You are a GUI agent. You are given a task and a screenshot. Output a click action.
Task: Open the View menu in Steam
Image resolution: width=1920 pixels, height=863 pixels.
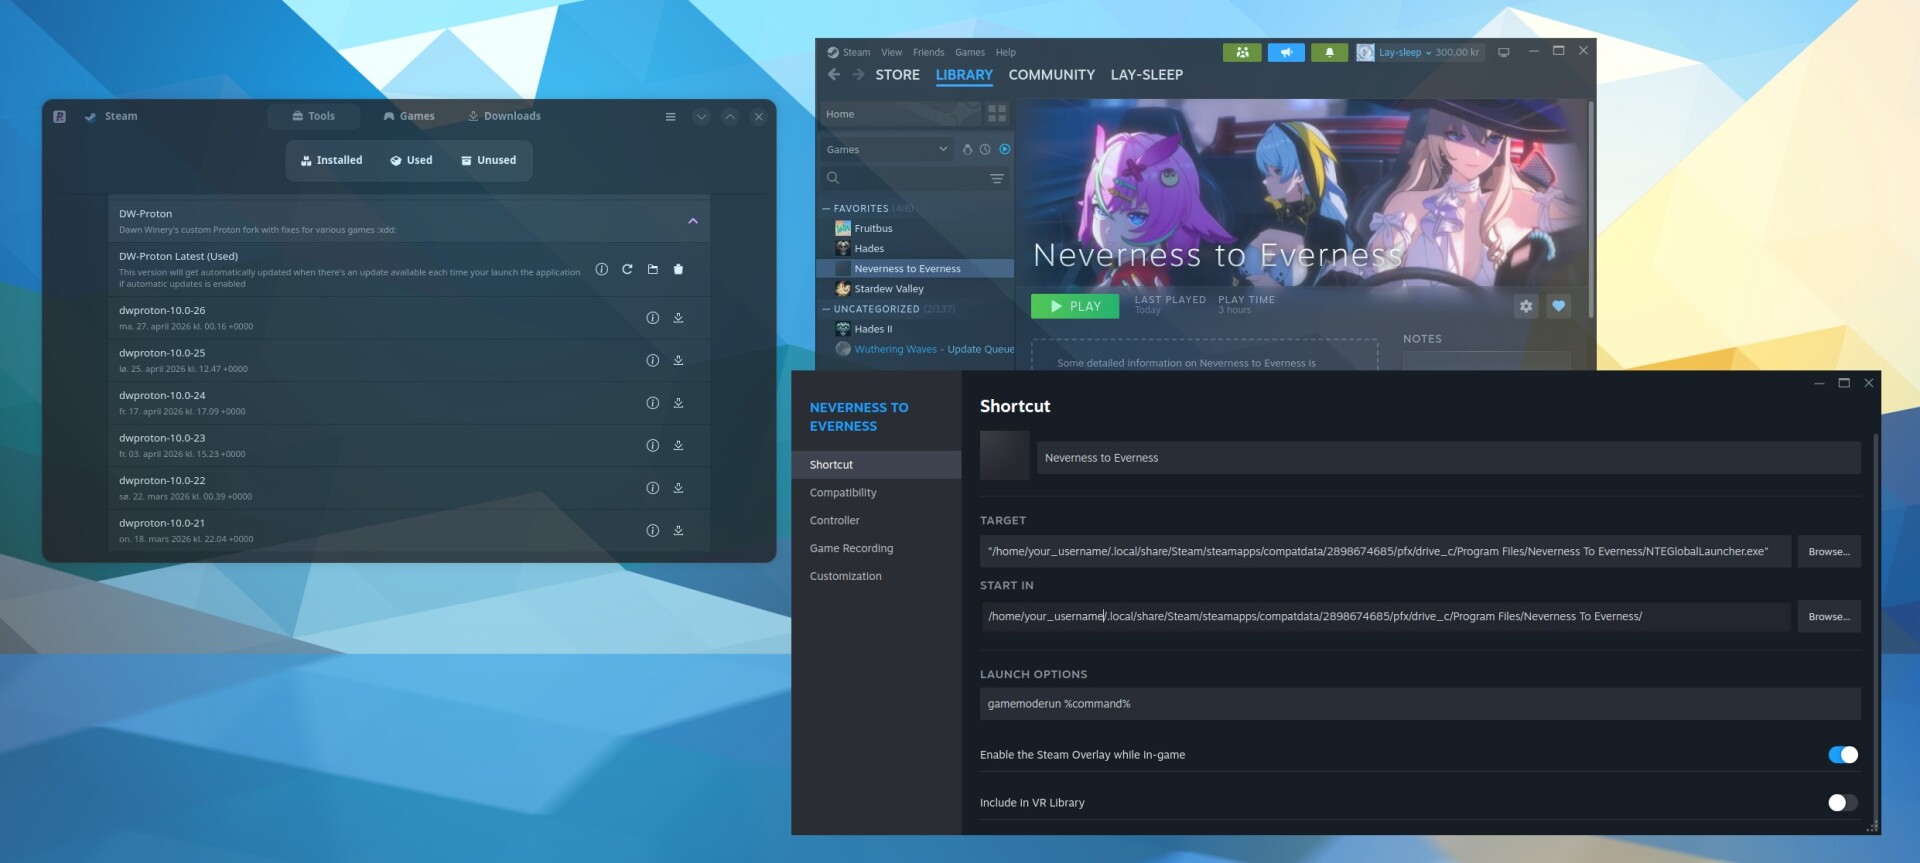point(891,53)
